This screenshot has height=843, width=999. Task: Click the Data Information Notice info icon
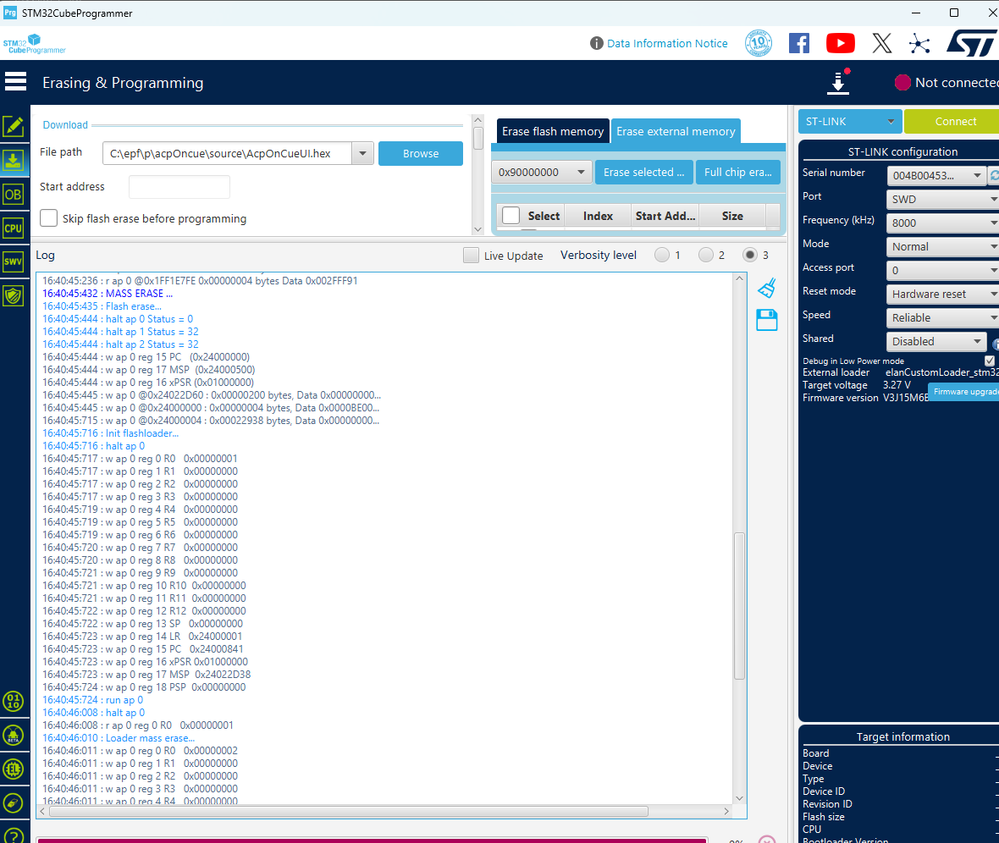pyautogui.click(x=596, y=43)
